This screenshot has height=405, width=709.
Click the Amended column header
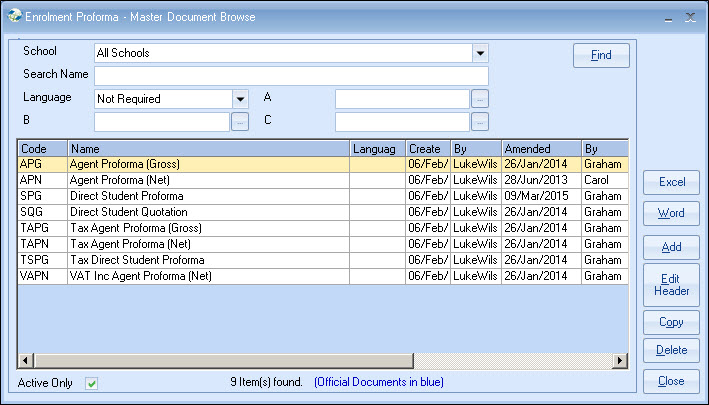tap(540, 149)
